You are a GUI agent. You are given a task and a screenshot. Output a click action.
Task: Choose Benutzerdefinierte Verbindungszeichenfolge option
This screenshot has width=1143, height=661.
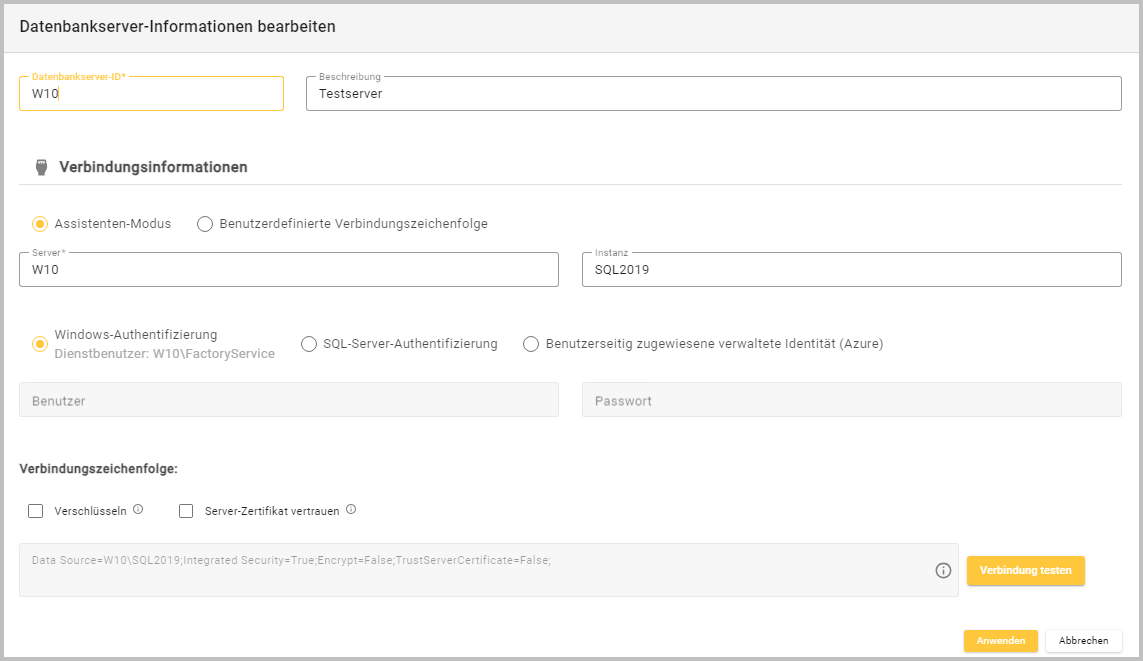[x=205, y=224]
